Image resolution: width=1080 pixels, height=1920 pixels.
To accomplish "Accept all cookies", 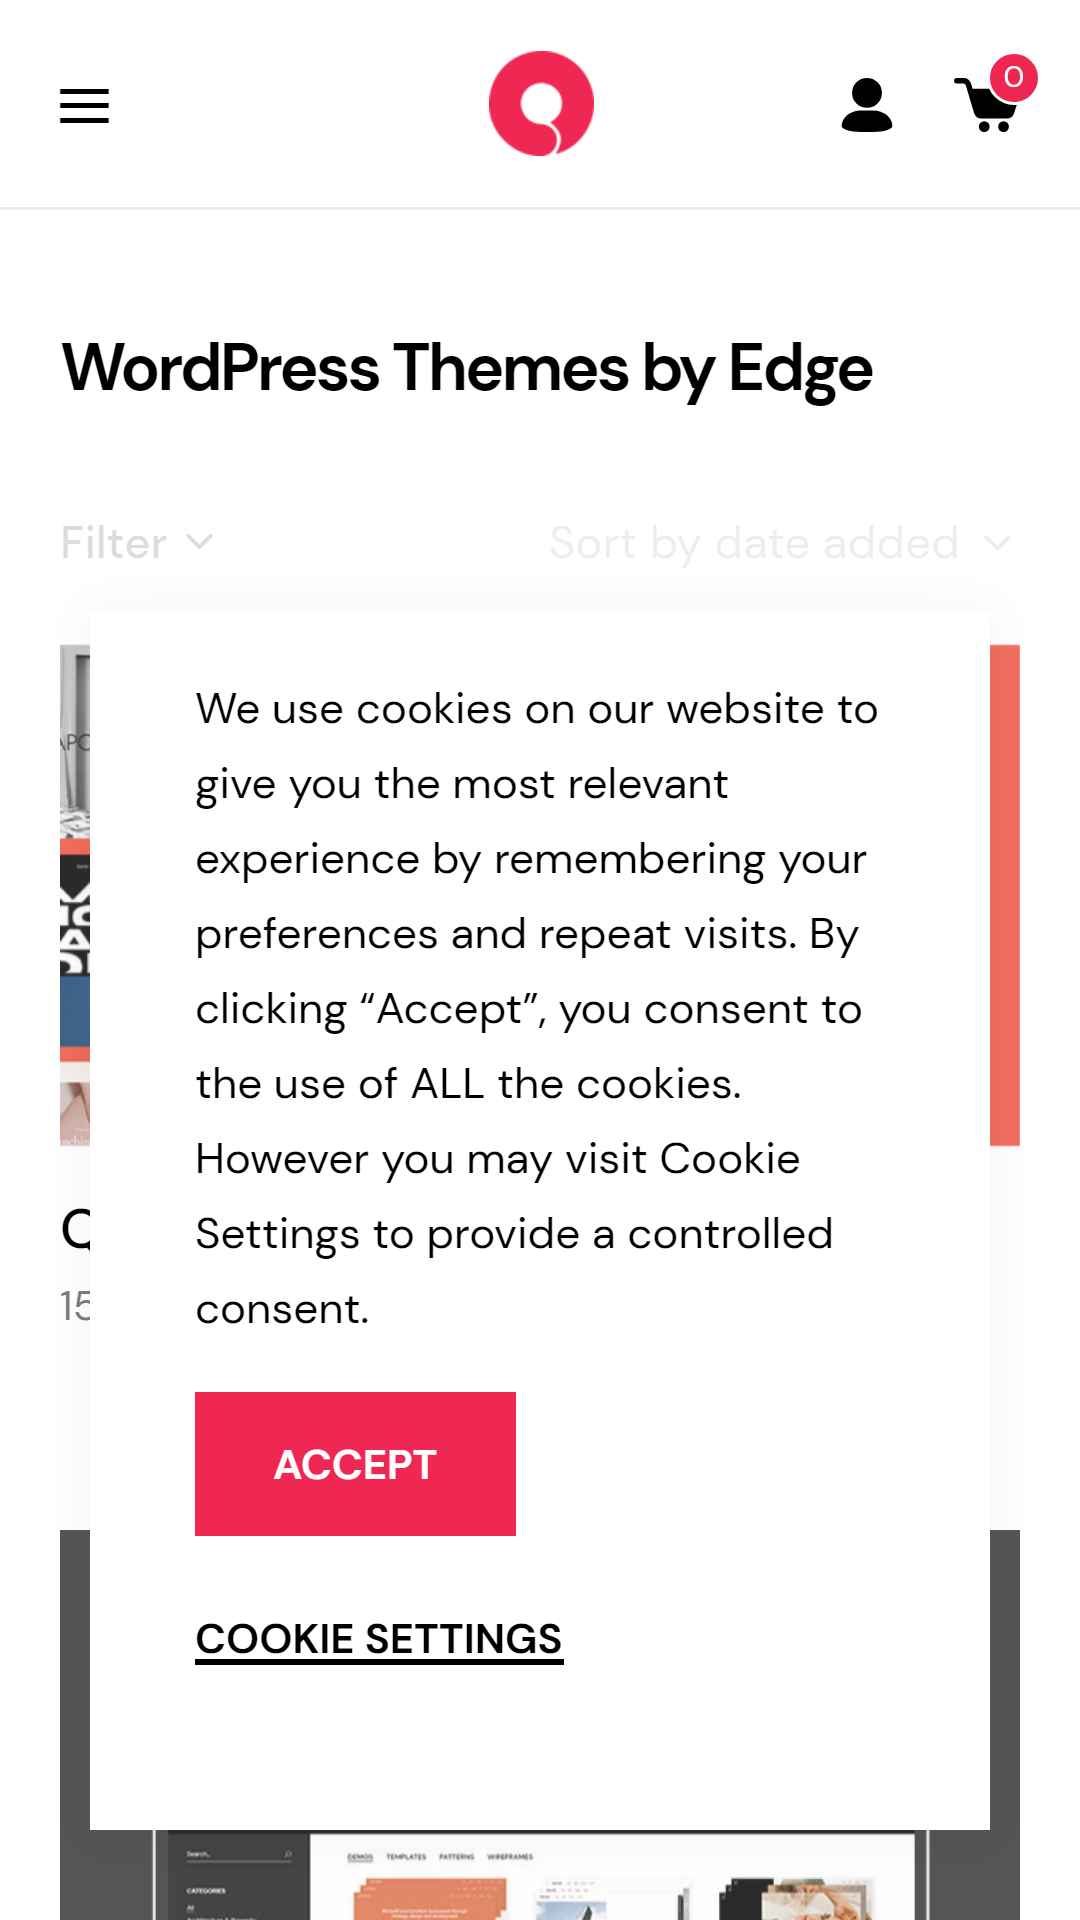I will click(x=355, y=1464).
